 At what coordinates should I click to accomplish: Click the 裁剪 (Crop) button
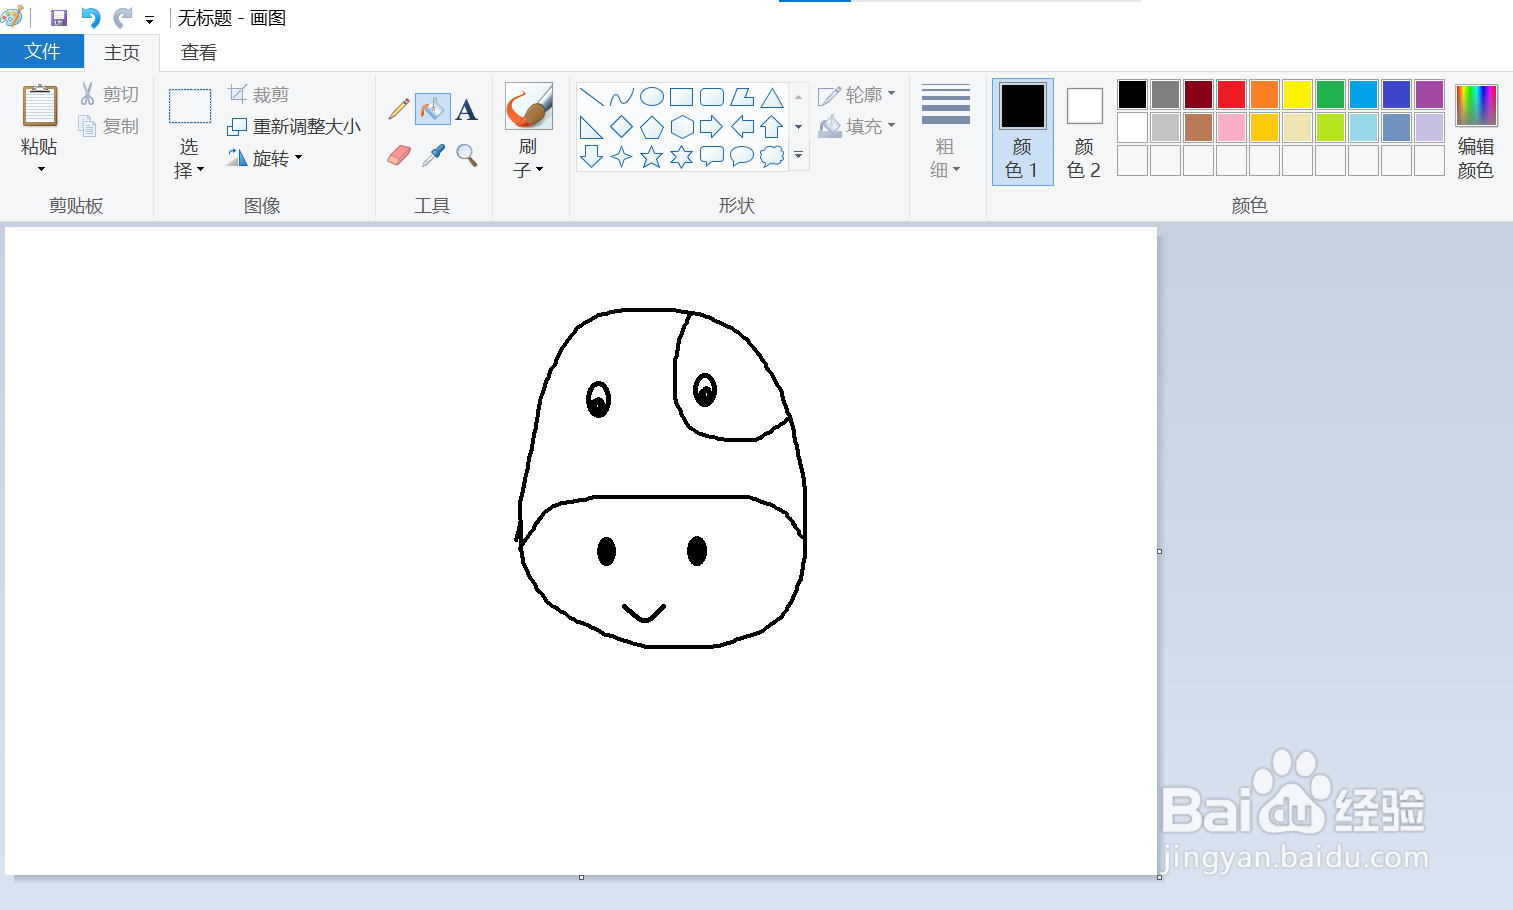pos(259,94)
